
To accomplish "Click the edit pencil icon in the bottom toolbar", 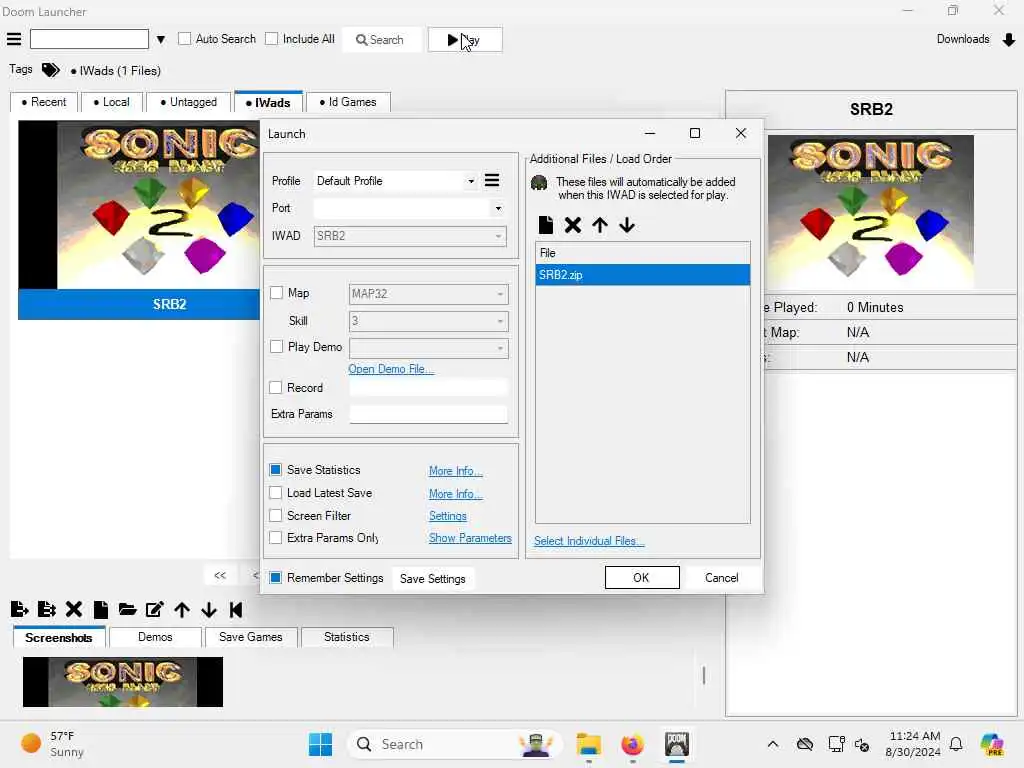I will pos(155,609).
